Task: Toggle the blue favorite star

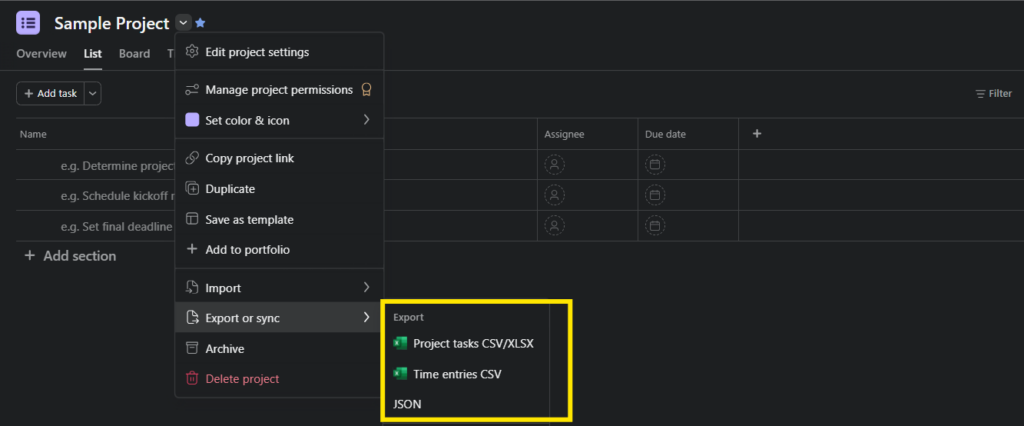Action: click(200, 23)
